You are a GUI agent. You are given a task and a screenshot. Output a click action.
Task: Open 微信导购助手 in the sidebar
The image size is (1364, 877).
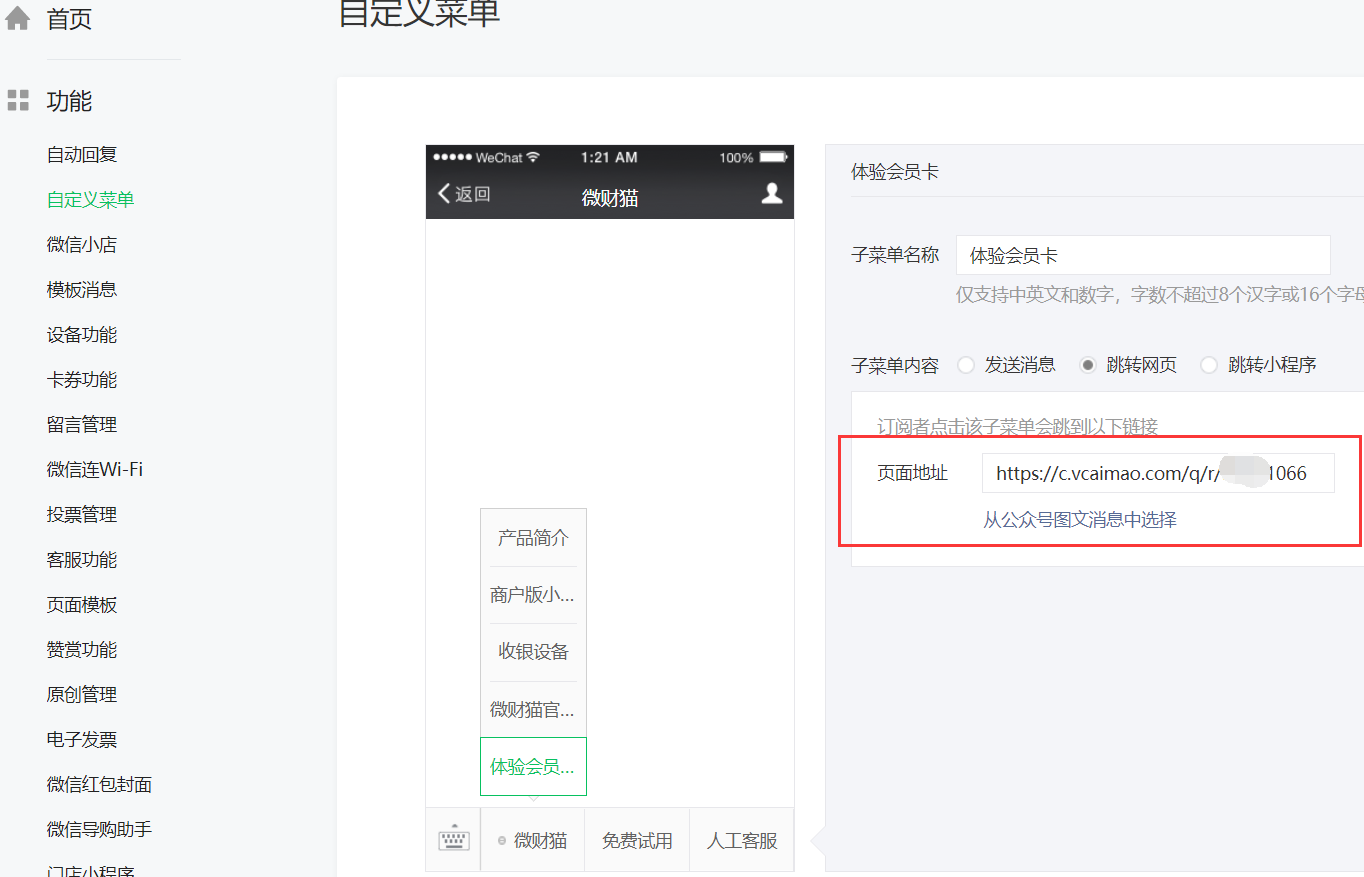[99, 830]
